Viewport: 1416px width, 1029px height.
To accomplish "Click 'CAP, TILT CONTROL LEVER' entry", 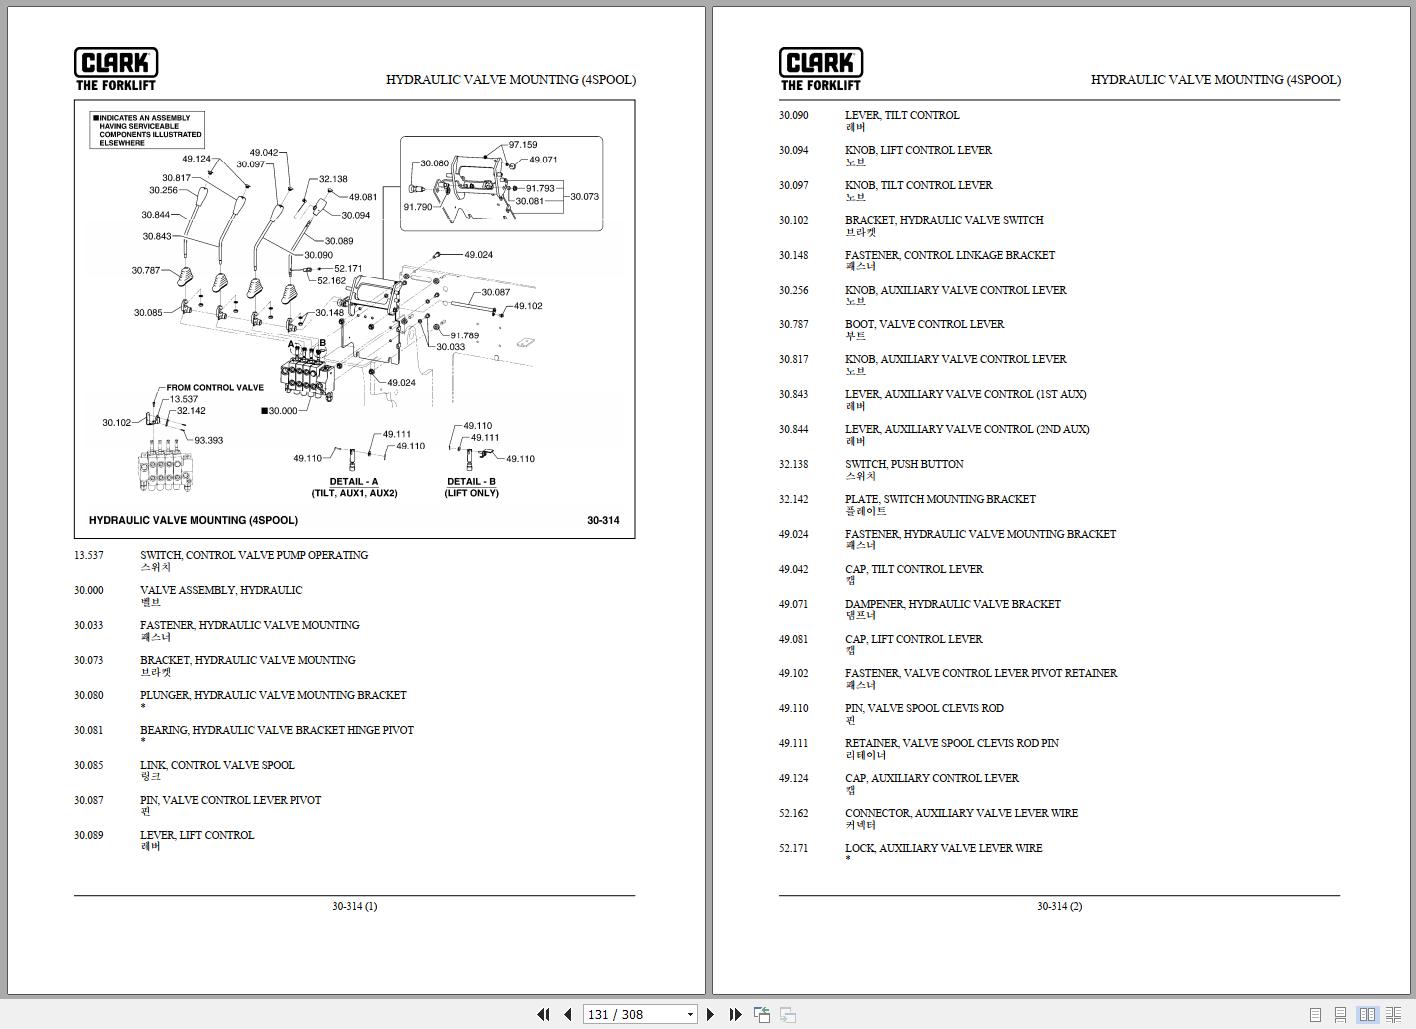I will 914,569.
